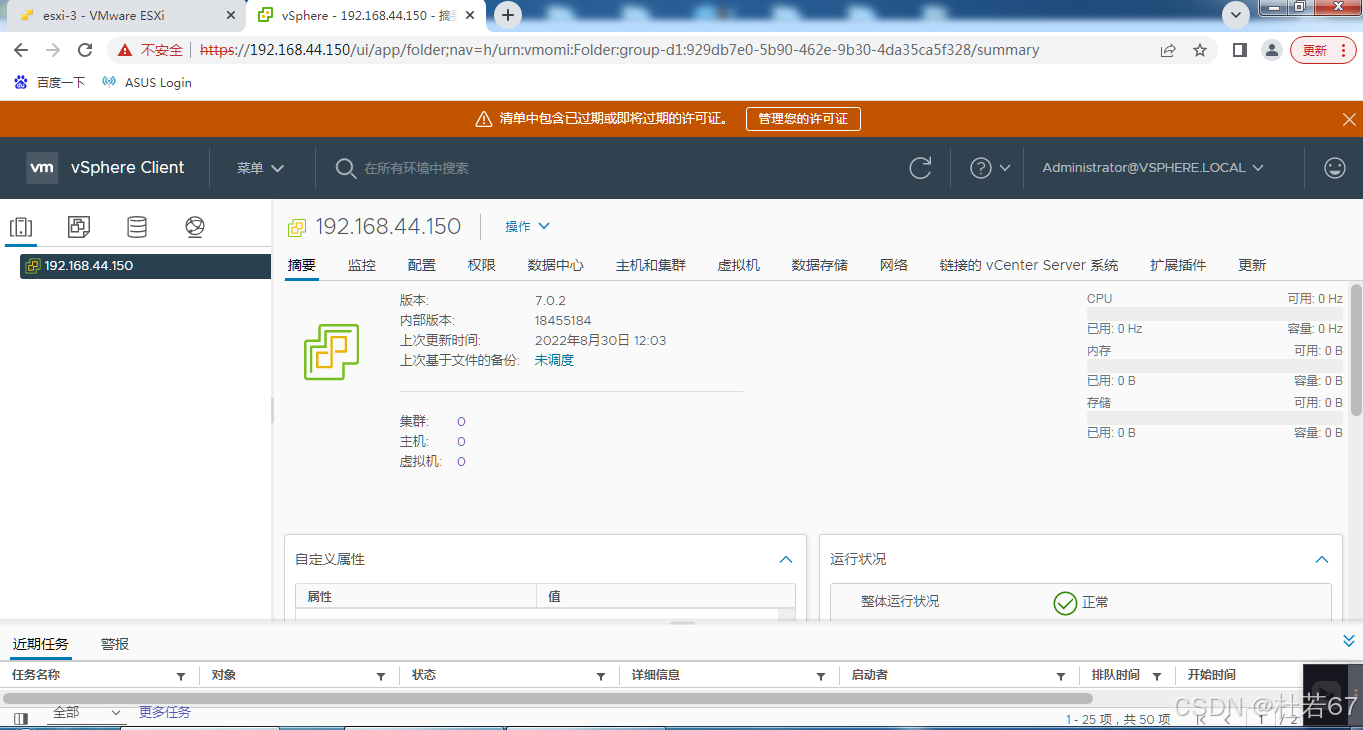
Task: Open the 全部 task filter dropdown
Action: point(86,713)
